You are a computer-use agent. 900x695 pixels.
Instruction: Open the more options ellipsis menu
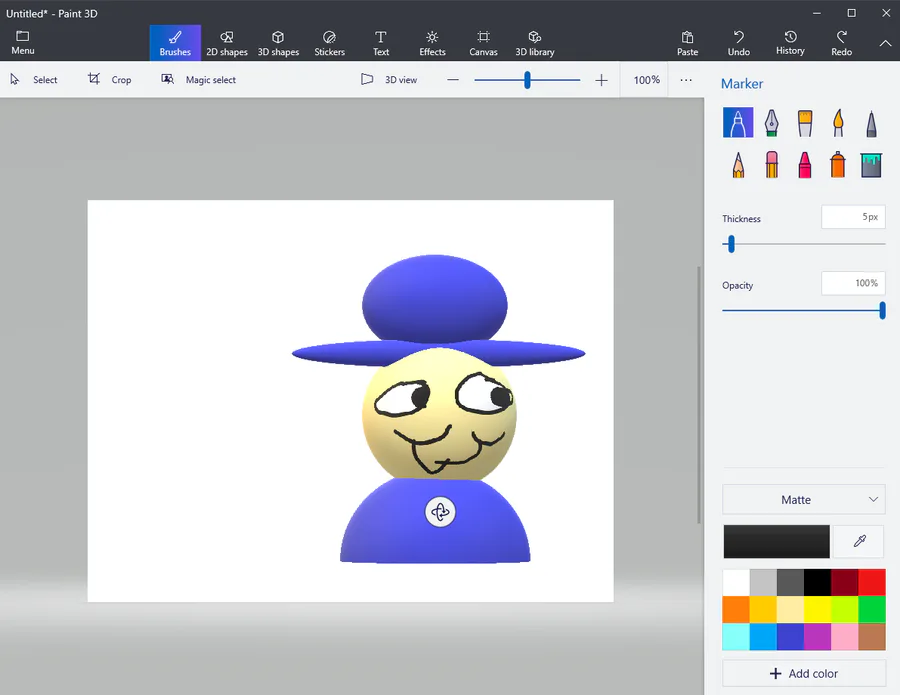686,80
